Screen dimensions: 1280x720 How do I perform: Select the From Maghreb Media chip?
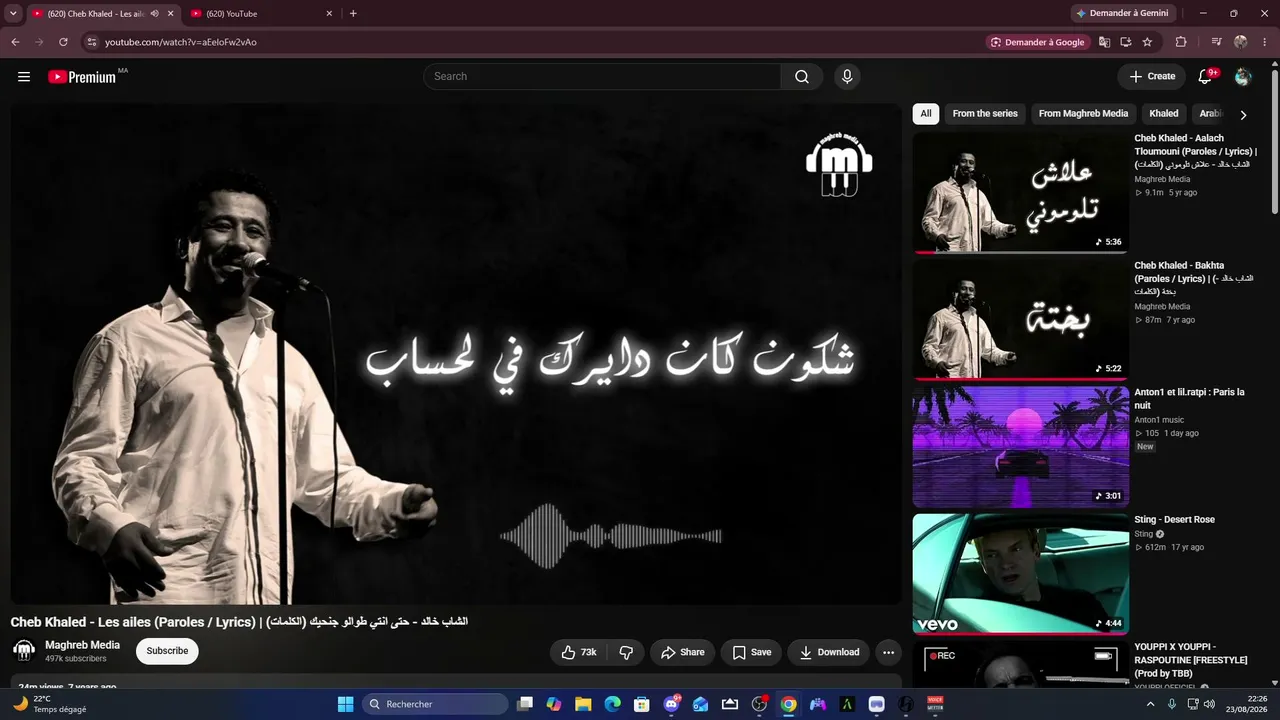click(1083, 114)
